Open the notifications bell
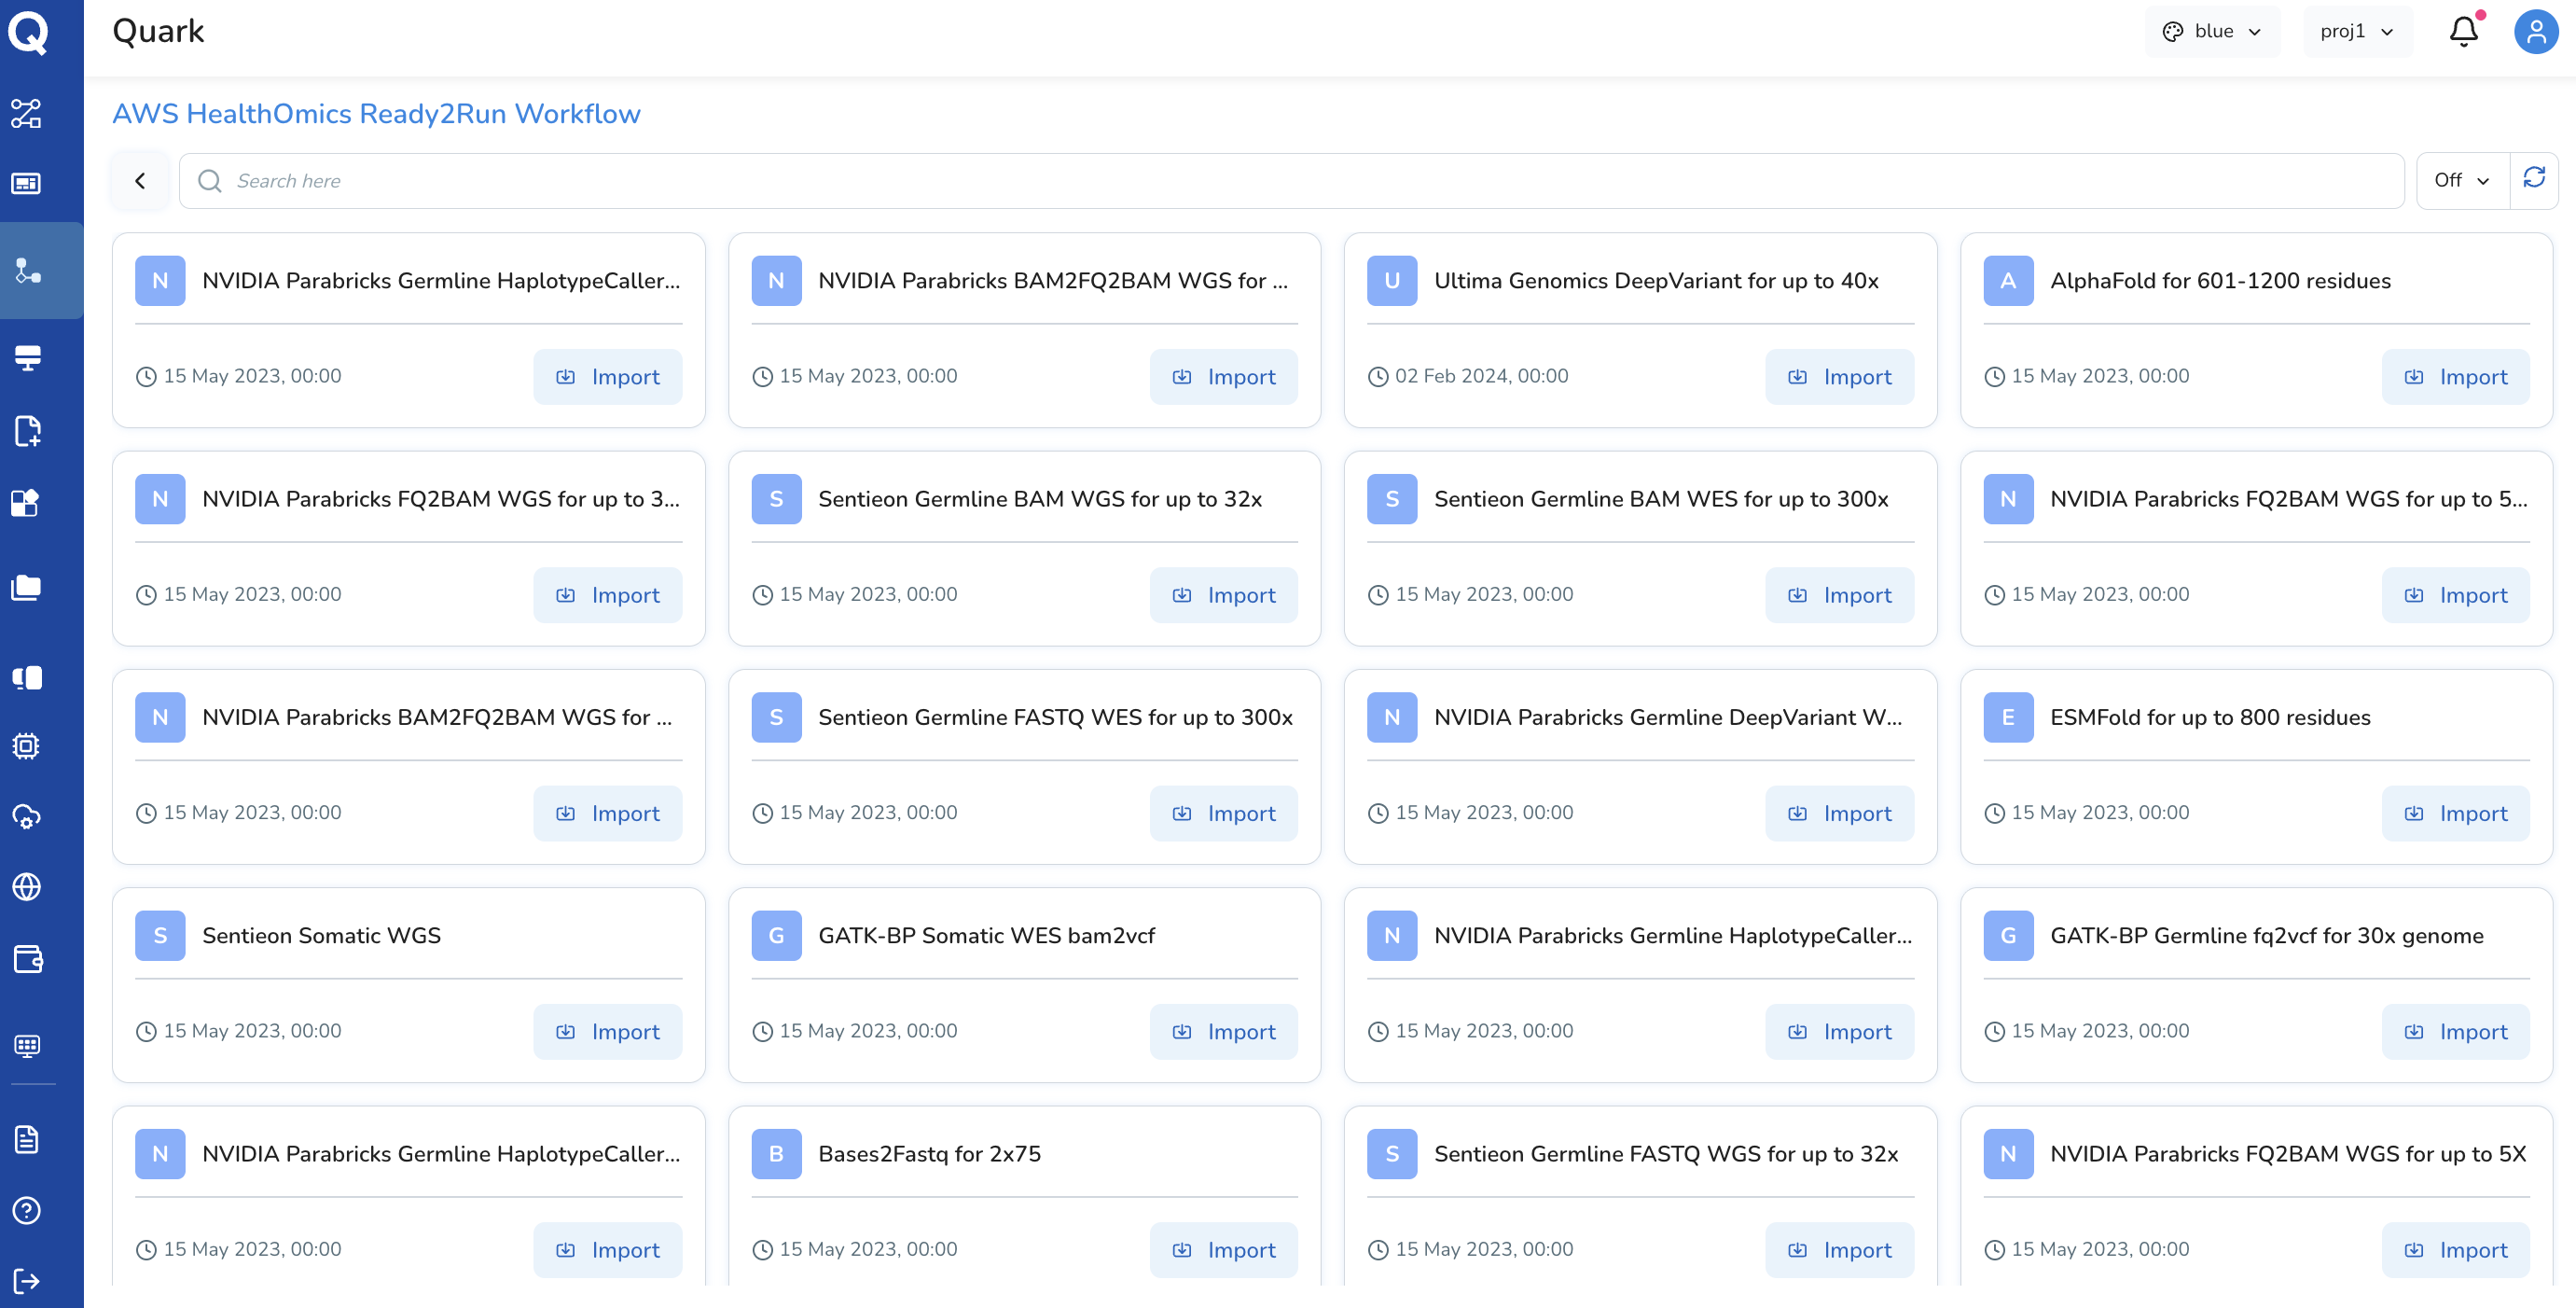Viewport: 2576px width, 1308px height. (x=2464, y=32)
